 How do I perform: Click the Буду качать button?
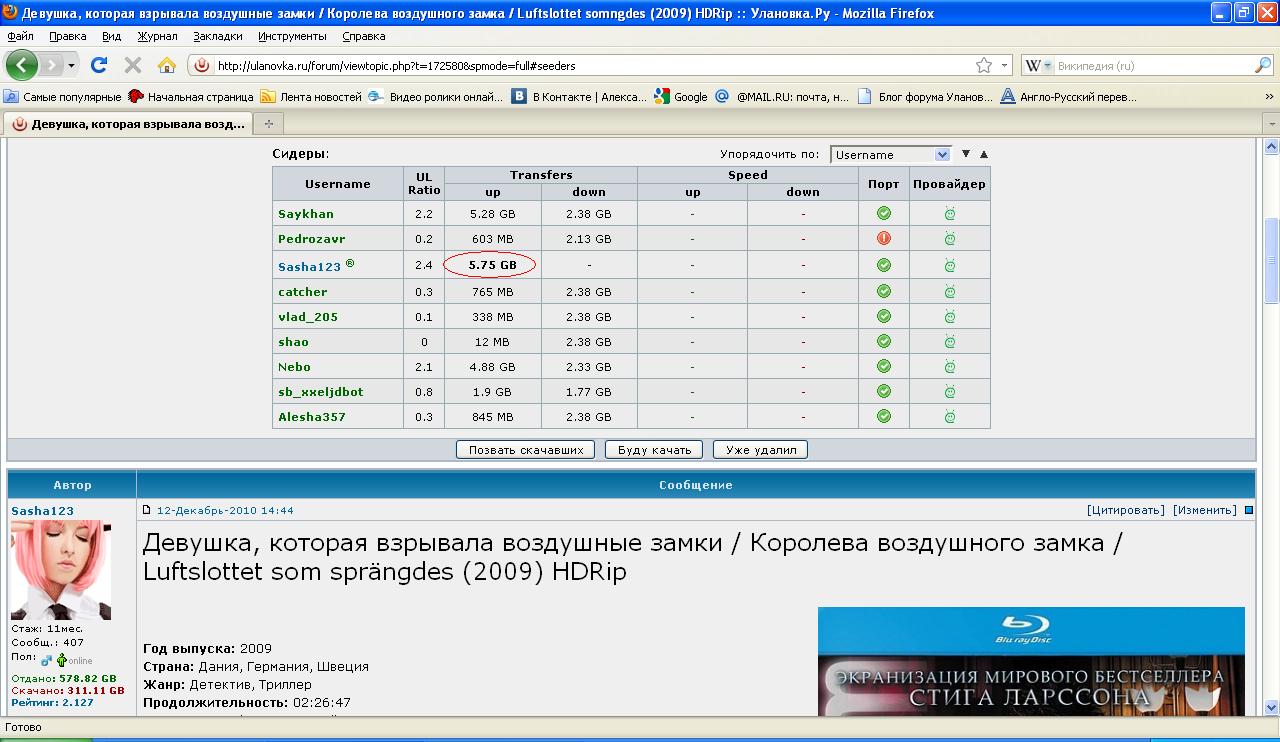click(x=654, y=450)
